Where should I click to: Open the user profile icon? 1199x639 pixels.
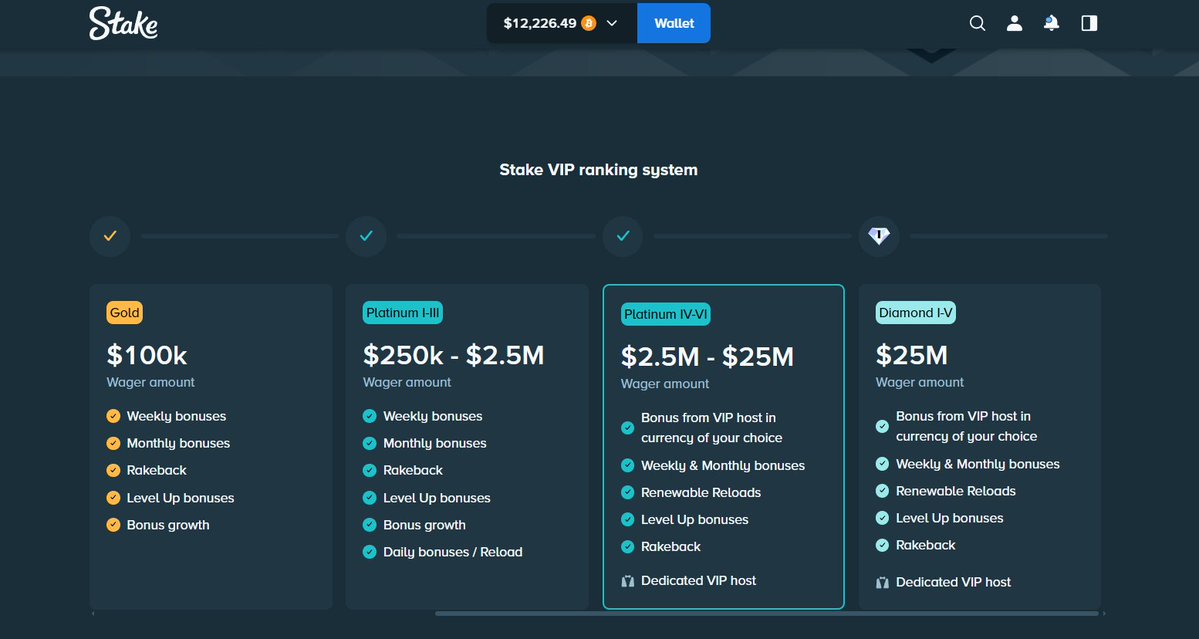pyautogui.click(x=1015, y=23)
